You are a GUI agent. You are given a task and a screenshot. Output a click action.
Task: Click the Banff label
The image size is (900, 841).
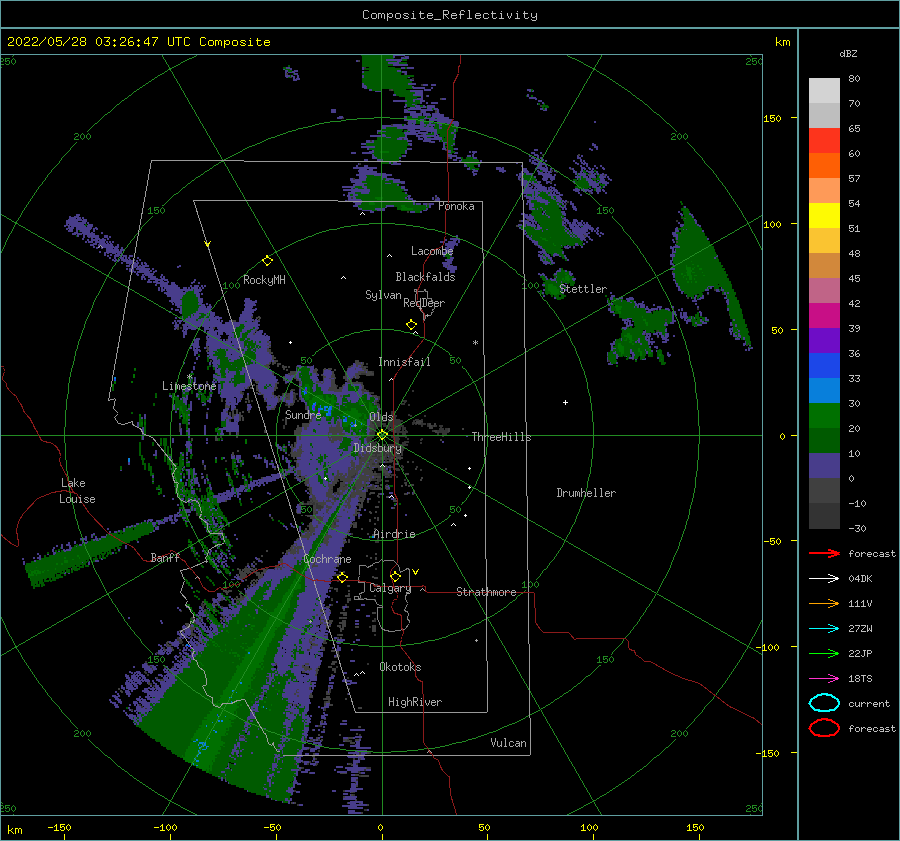click(x=165, y=557)
